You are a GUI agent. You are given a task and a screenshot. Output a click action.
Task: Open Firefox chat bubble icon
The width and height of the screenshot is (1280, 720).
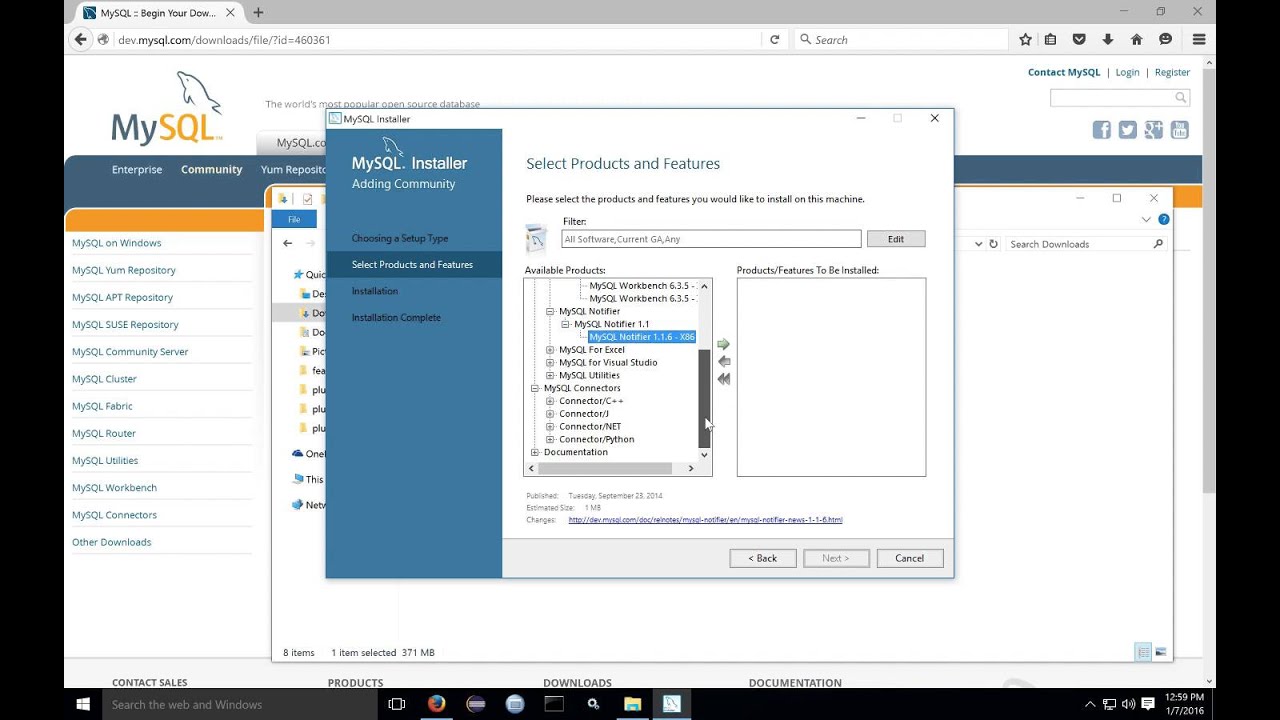(x=1166, y=40)
